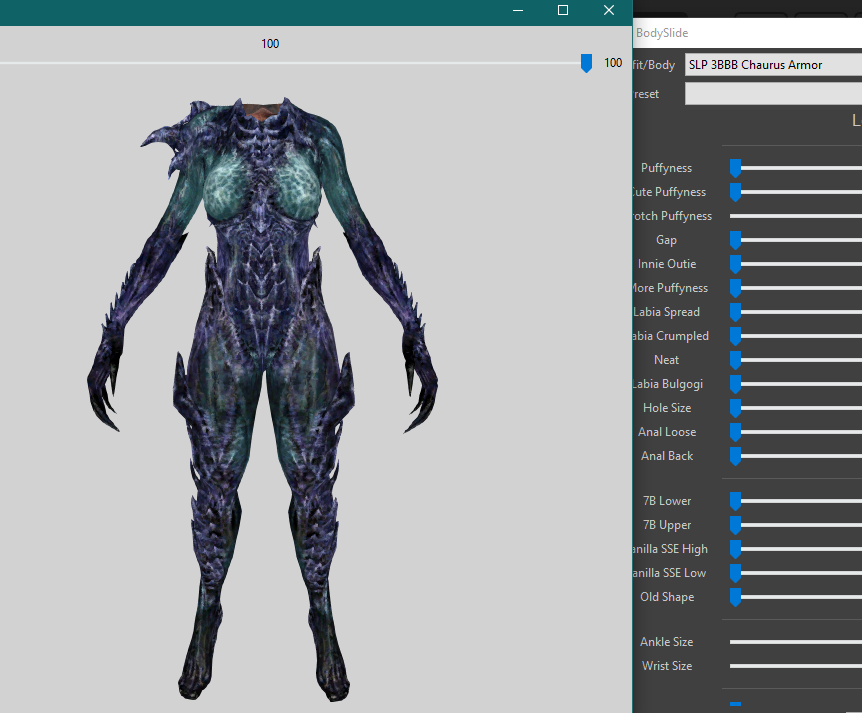Click the Ankle Size slider track
Screen dimensions: 862x713
pyautogui.click(x=796, y=642)
